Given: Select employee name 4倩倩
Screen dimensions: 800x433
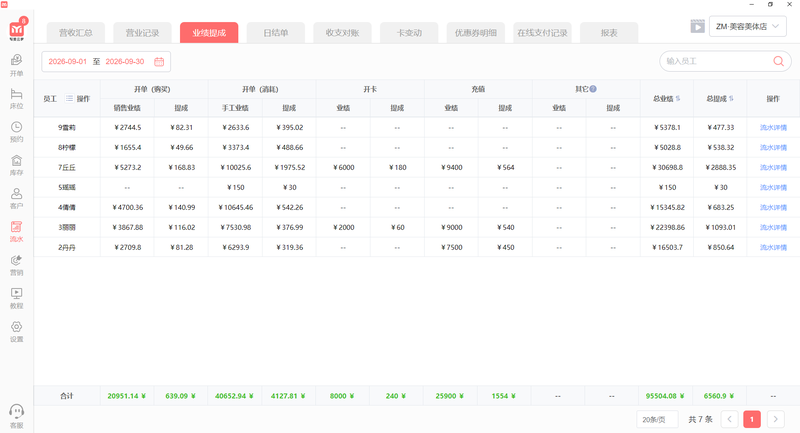Looking at the screenshot, I should pyautogui.click(x=67, y=208).
